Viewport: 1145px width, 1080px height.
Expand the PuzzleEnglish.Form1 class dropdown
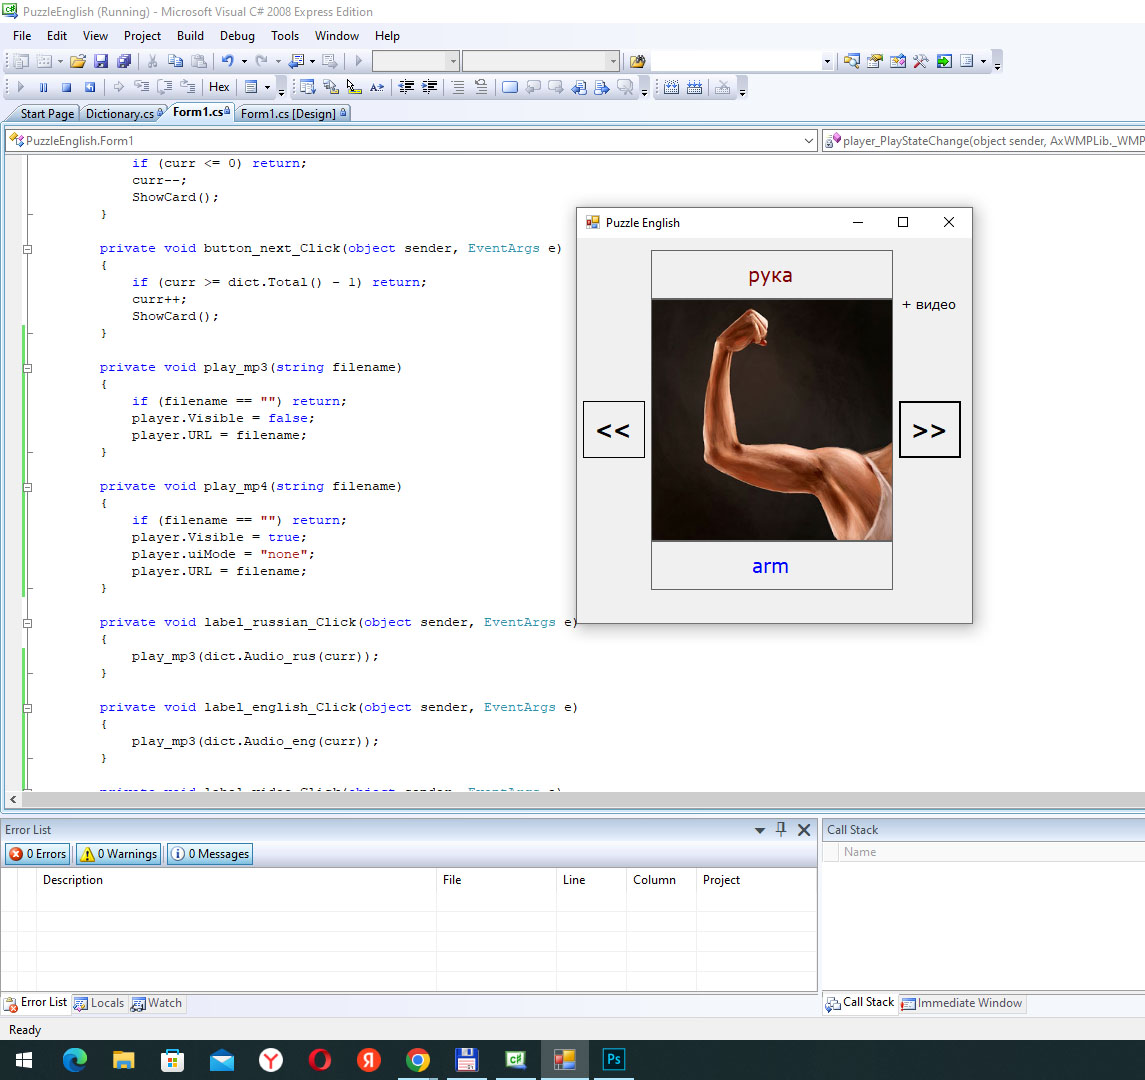(x=808, y=140)
